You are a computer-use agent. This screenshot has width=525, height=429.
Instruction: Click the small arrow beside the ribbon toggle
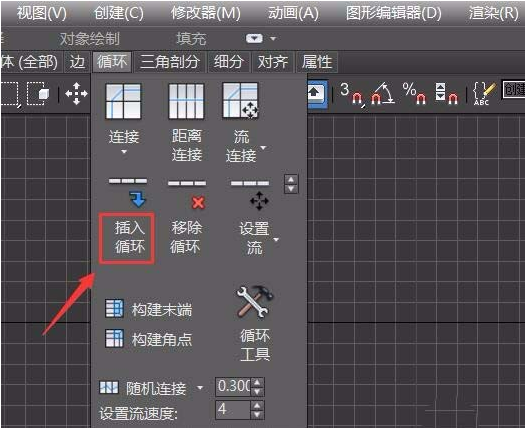(x=273, y=39)
